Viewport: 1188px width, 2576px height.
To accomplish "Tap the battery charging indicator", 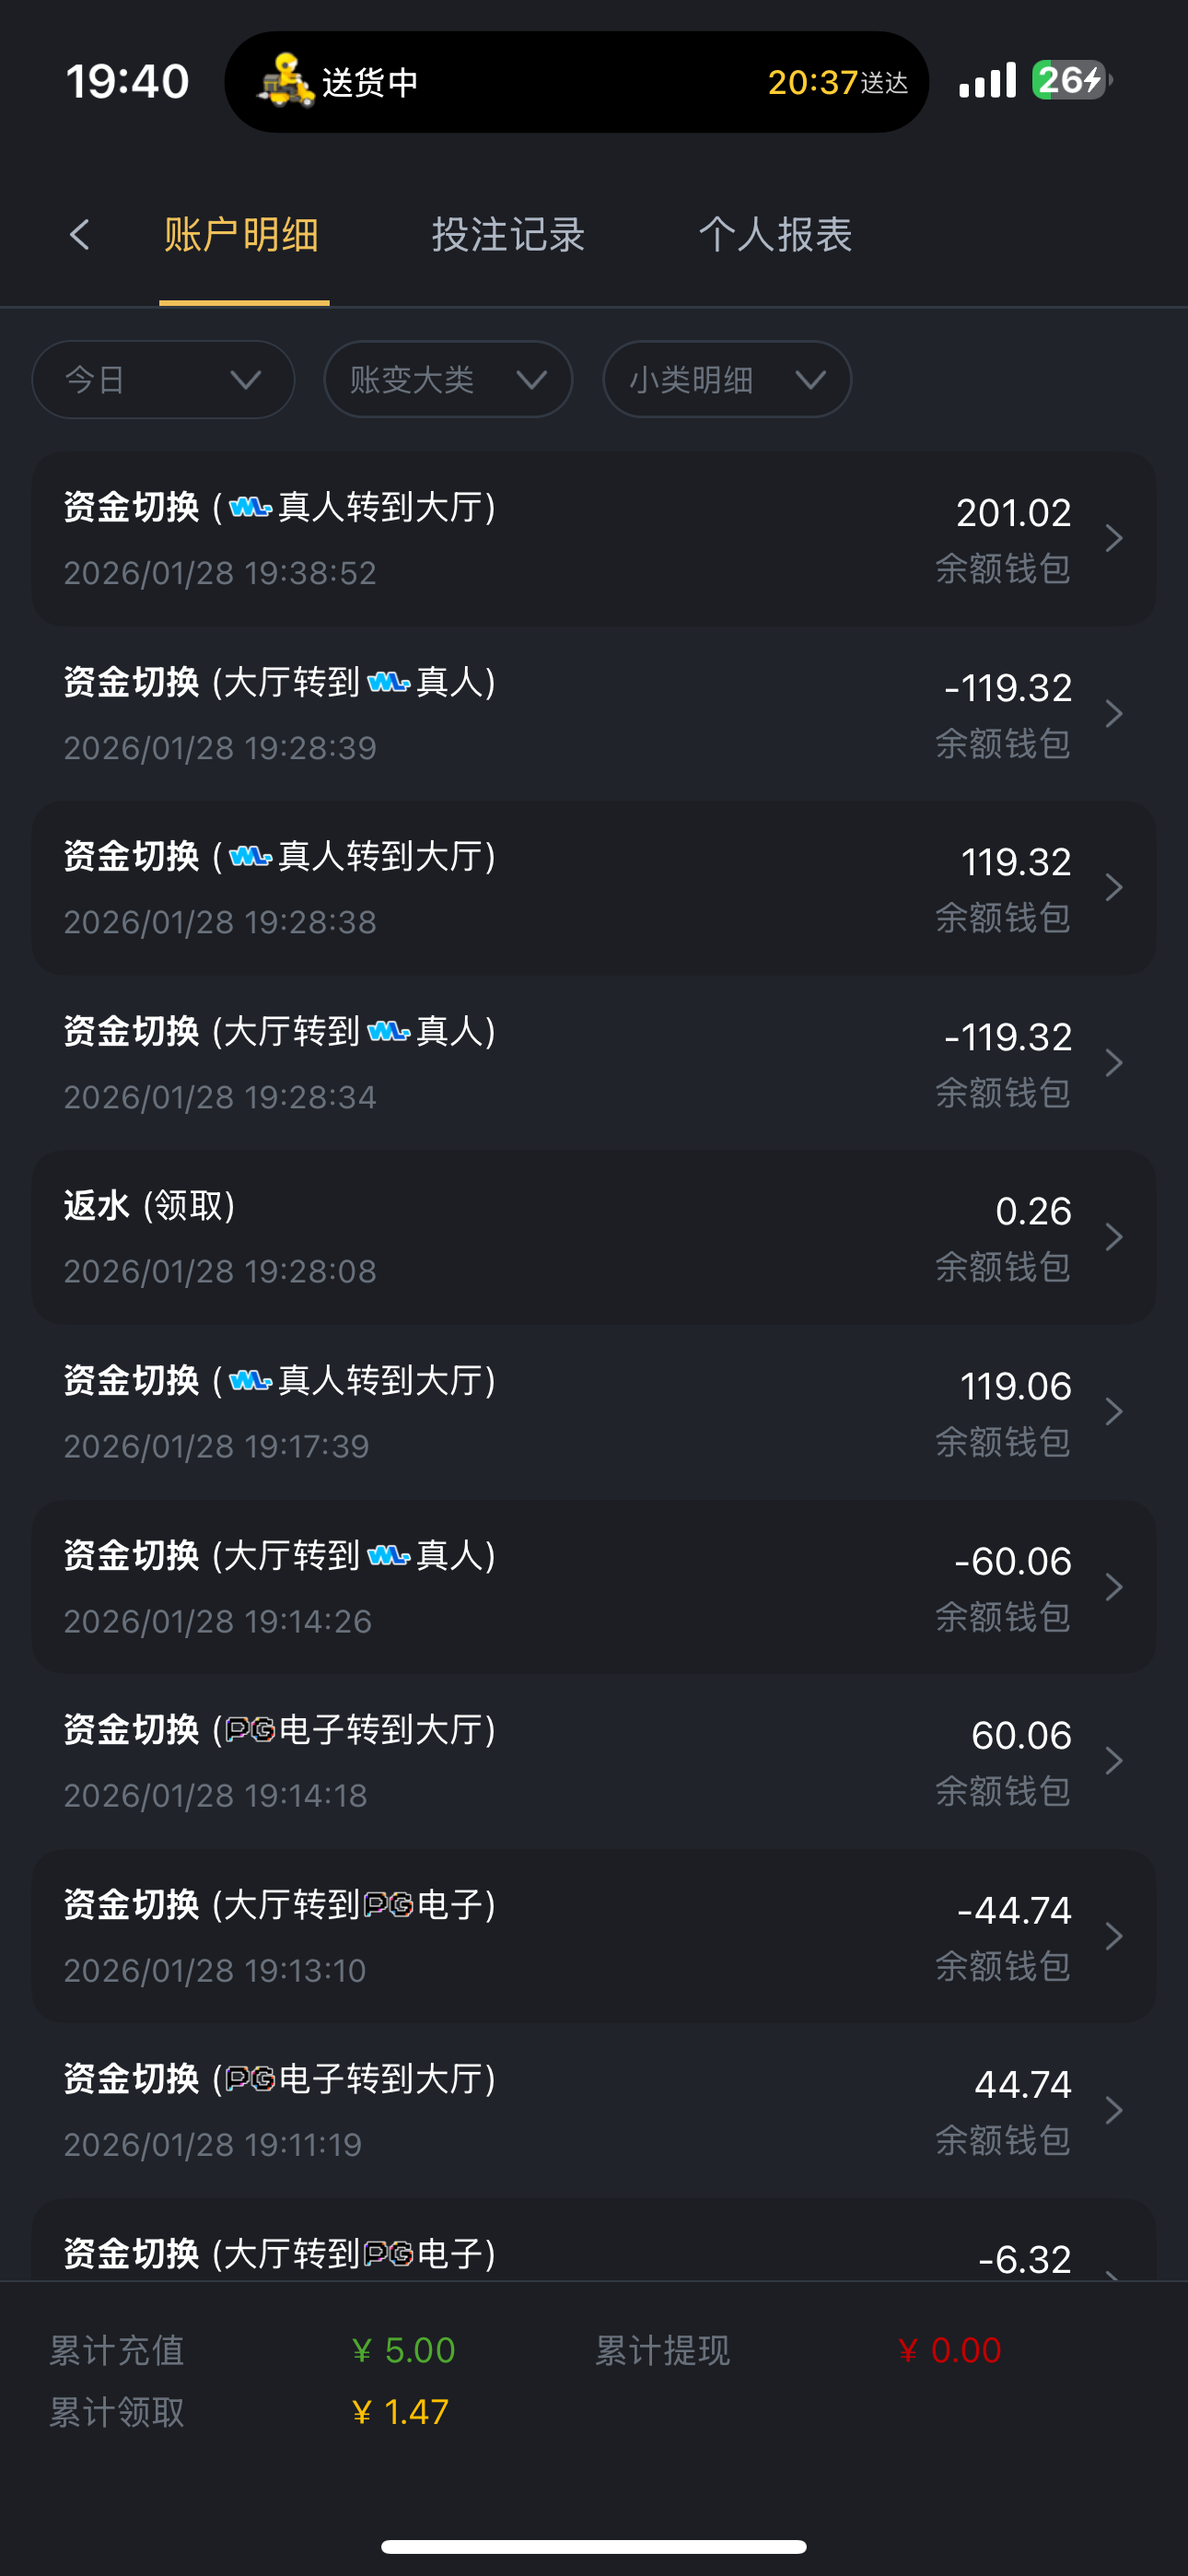I will [1070, 80].
